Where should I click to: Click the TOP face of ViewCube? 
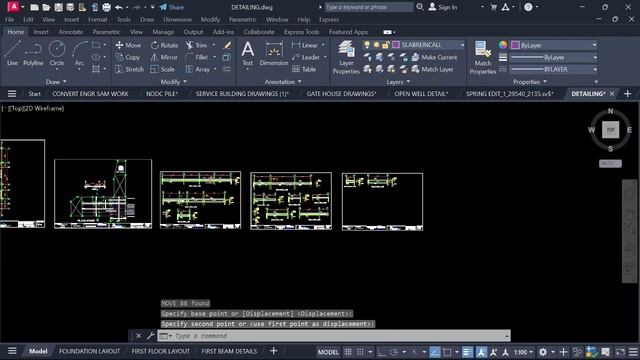point(610,130)
